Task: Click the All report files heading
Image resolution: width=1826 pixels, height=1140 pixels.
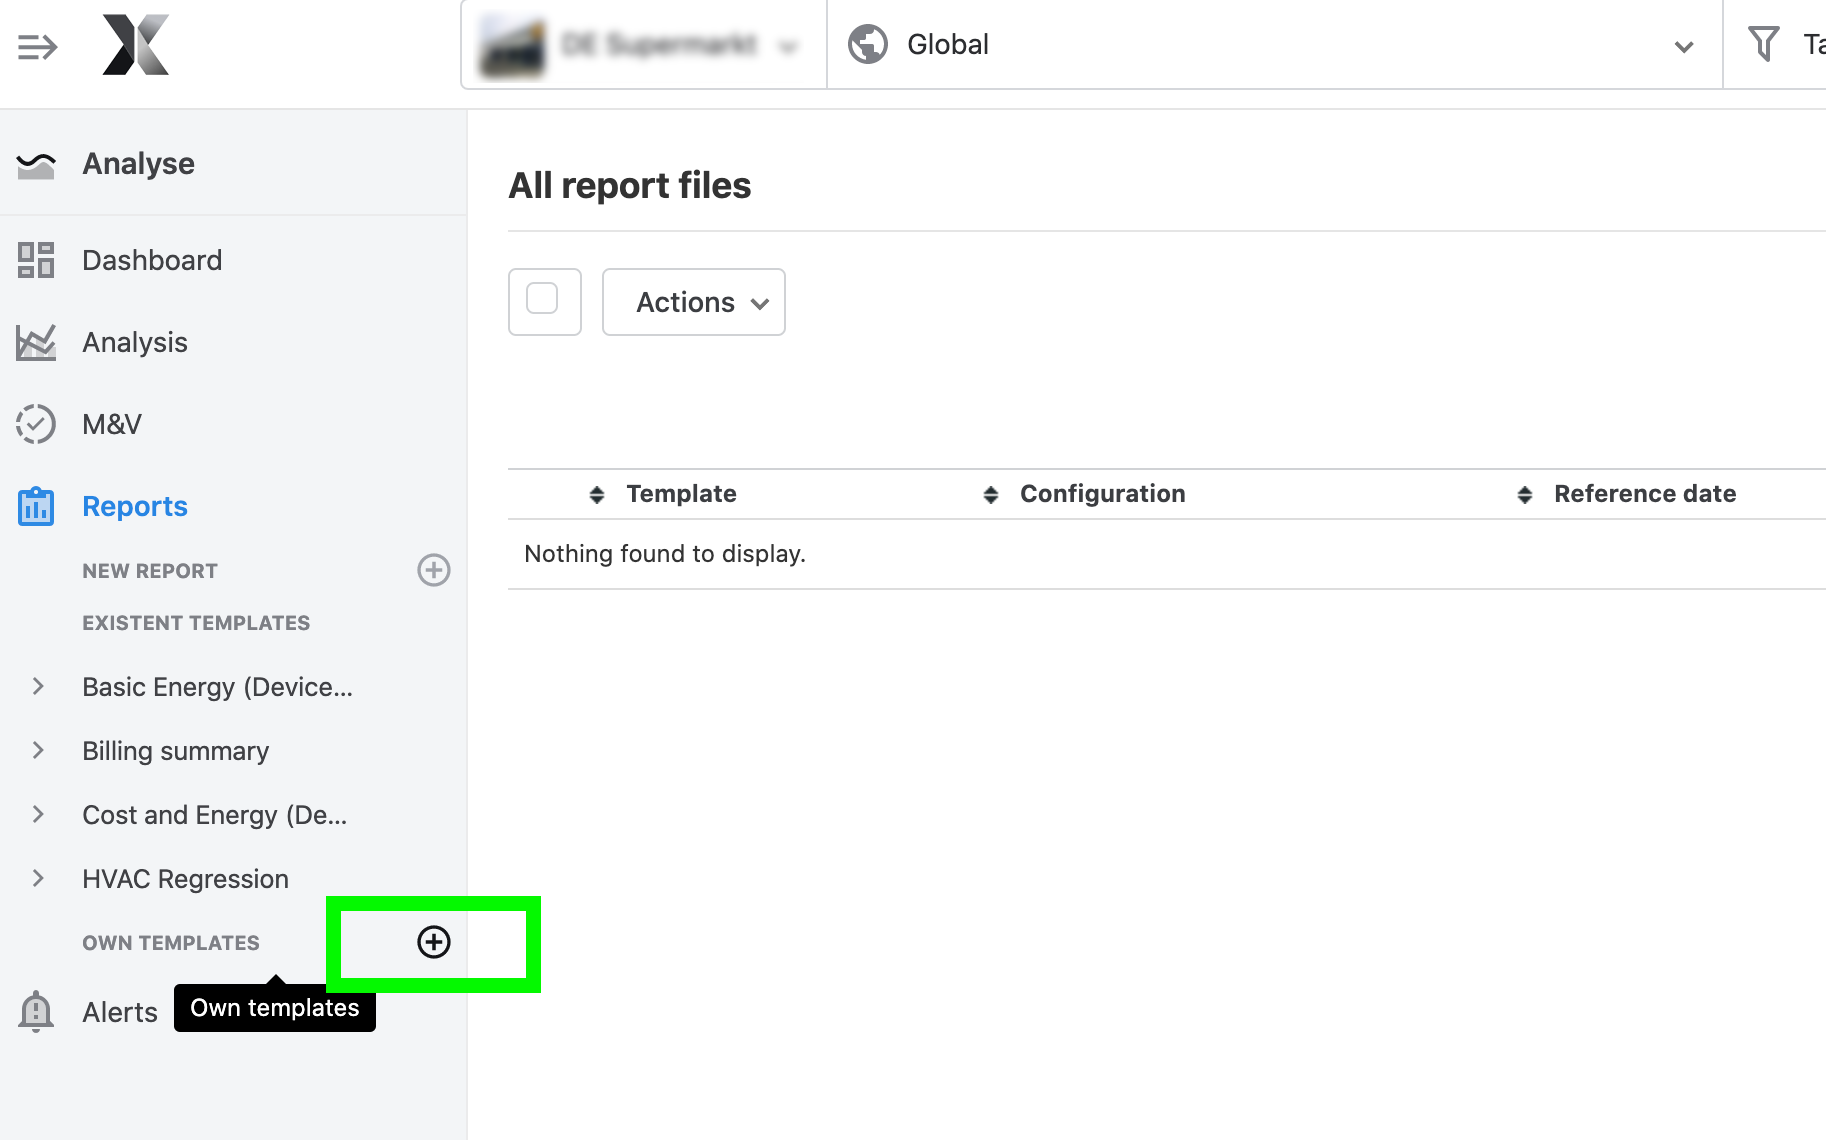Action: [630, 186]
